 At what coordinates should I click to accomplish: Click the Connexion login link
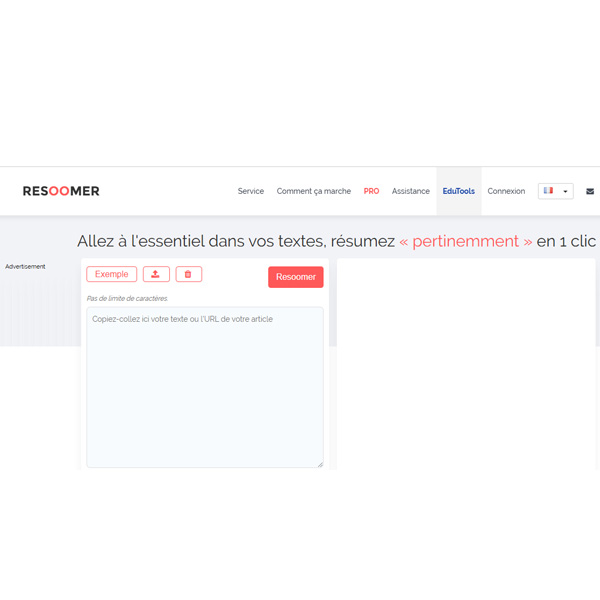506,191
